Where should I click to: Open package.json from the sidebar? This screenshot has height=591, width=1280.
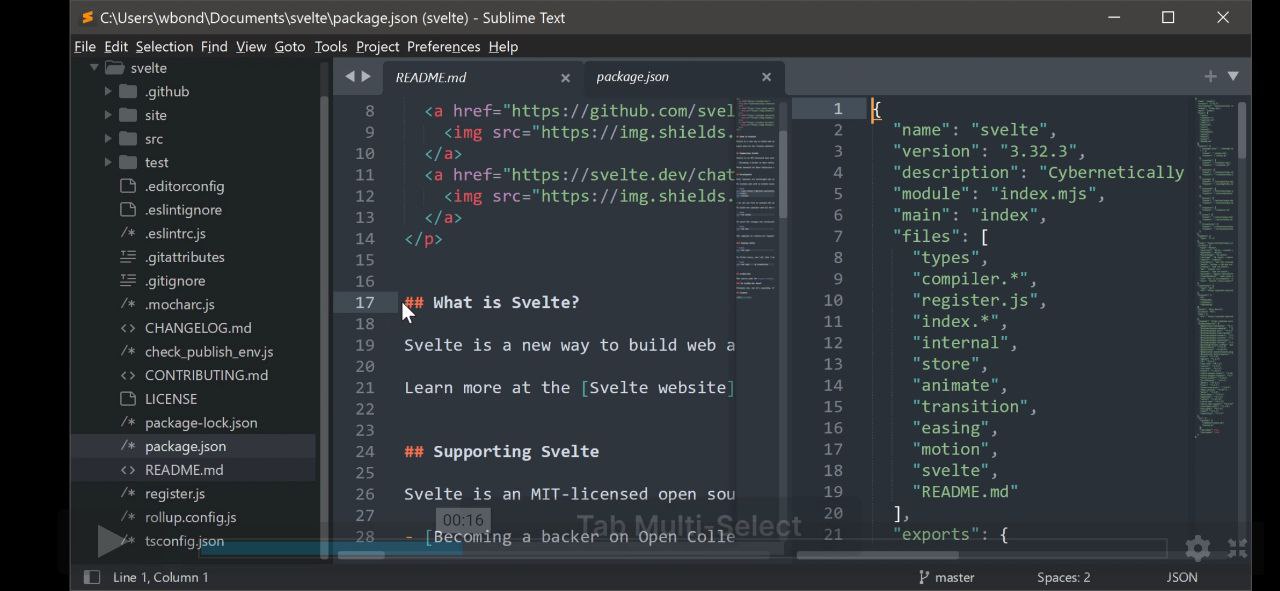coord(185,446)
